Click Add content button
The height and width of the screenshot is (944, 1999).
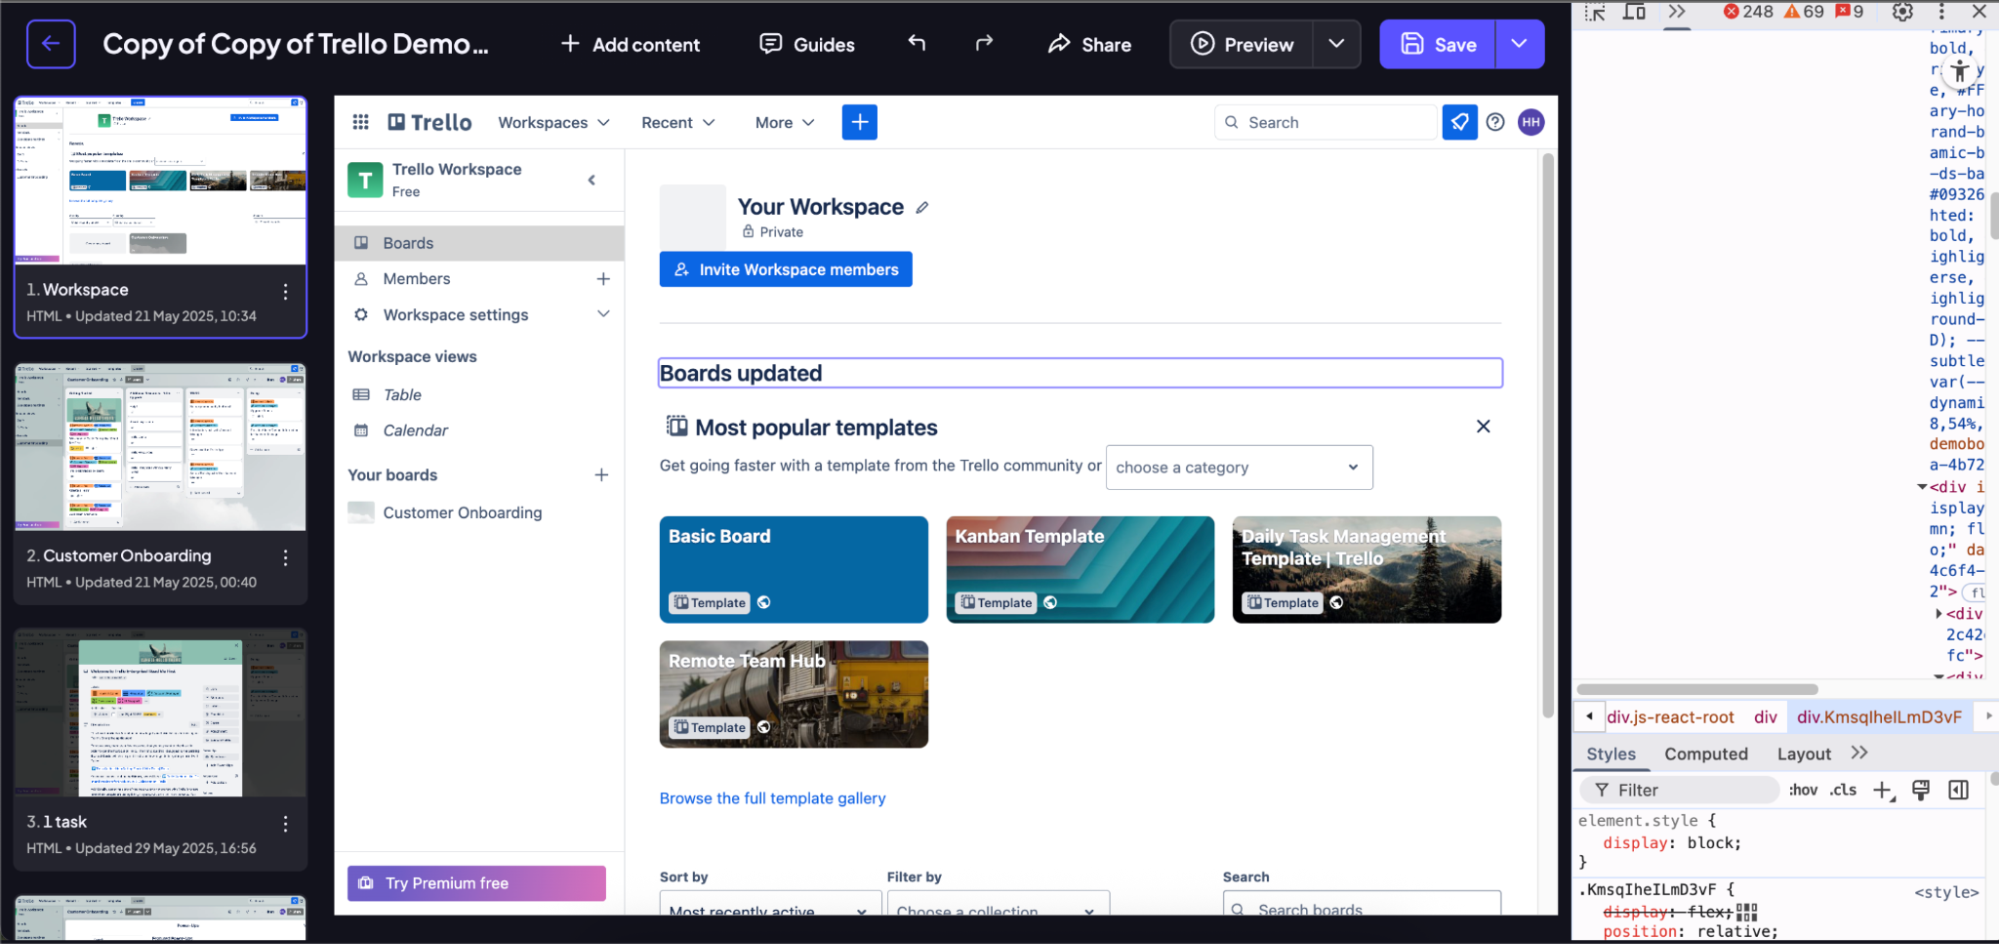pyautogui.click(x=630, y=44)
